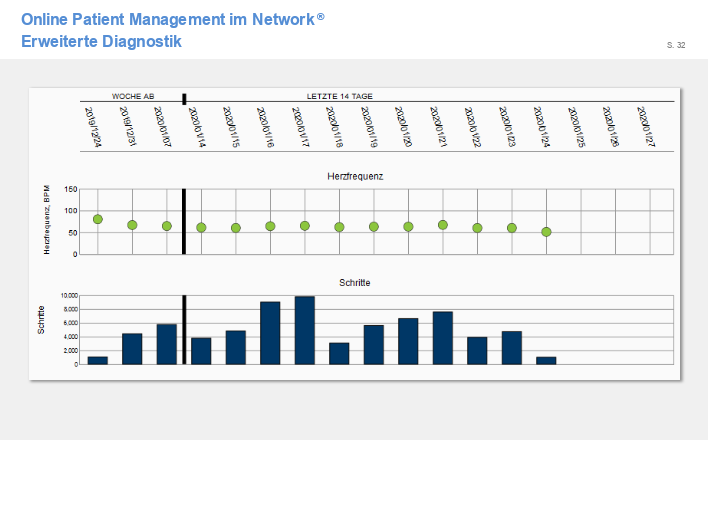This screenshot has width=709, height=532.
Task: Click the short steps bar for 2020/01/24
Action: coord(546,360)
